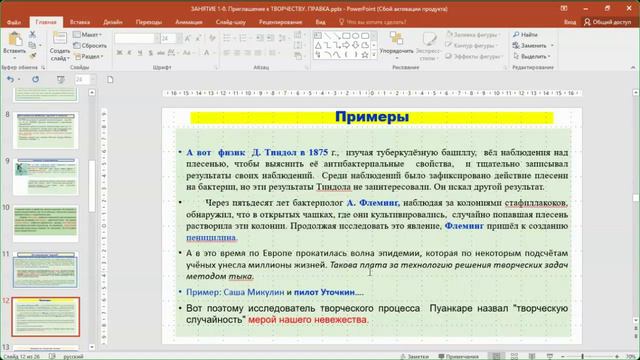Click the Примечания comments status bar button
This screenshot has width=640, height=360.
[x=458, y=356]
